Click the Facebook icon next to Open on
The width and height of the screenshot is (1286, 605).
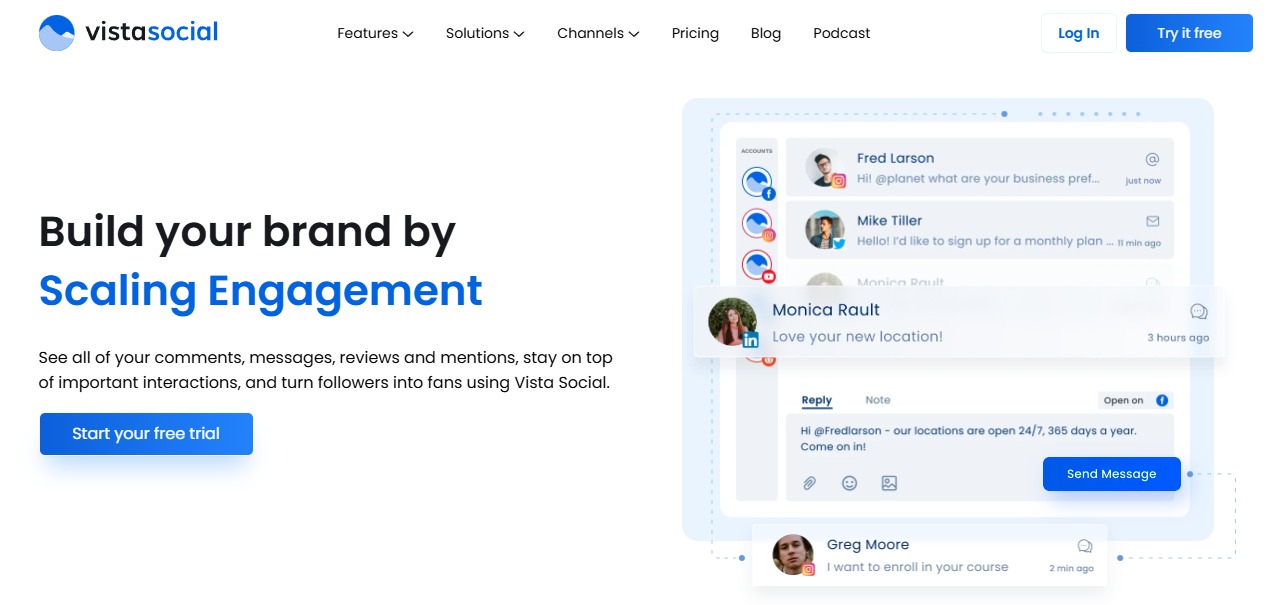tap(1162, 400)
